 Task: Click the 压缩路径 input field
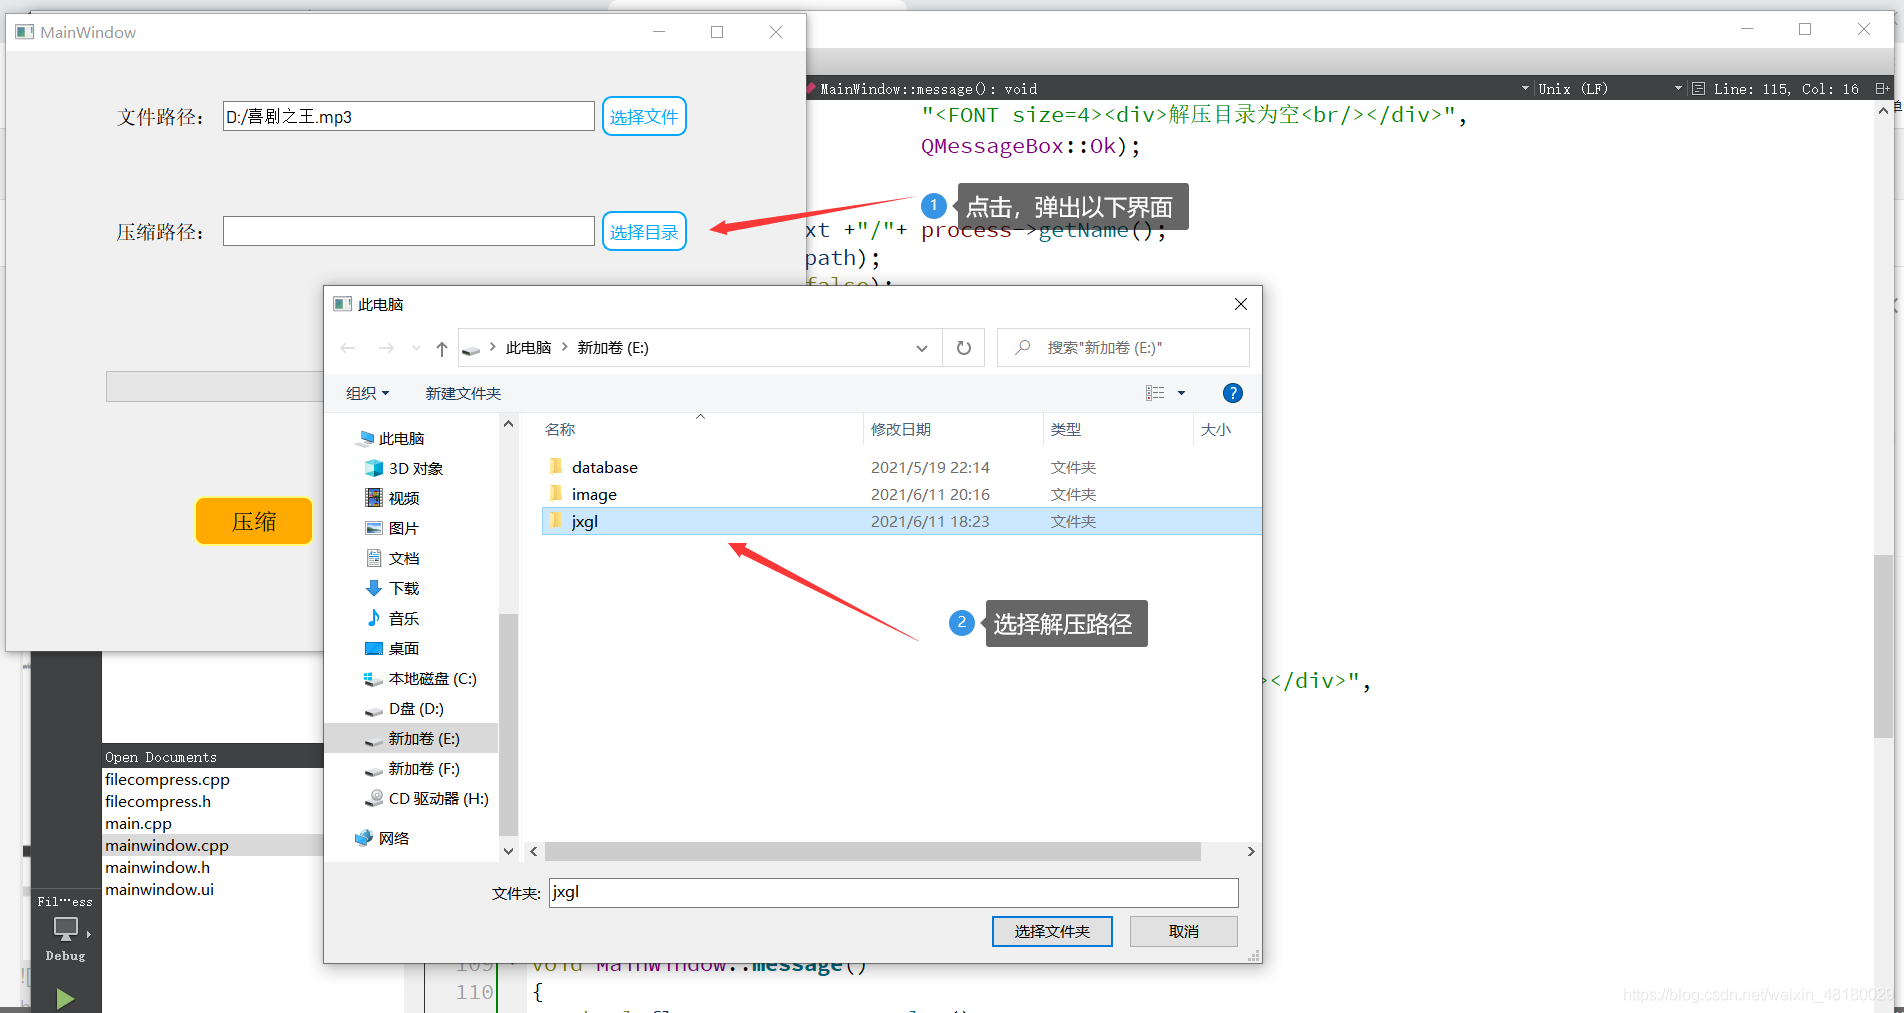click(x=408, y=231)
